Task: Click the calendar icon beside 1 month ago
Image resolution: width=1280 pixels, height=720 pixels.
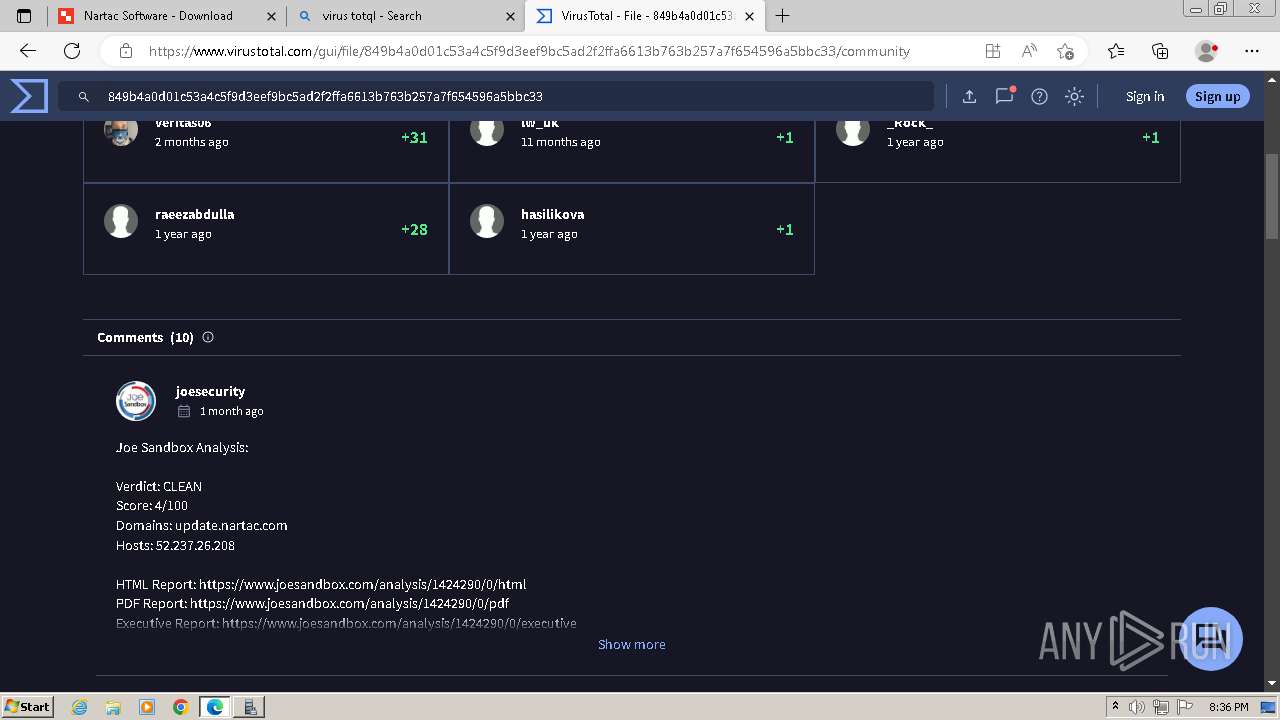Action: [184, 411]
